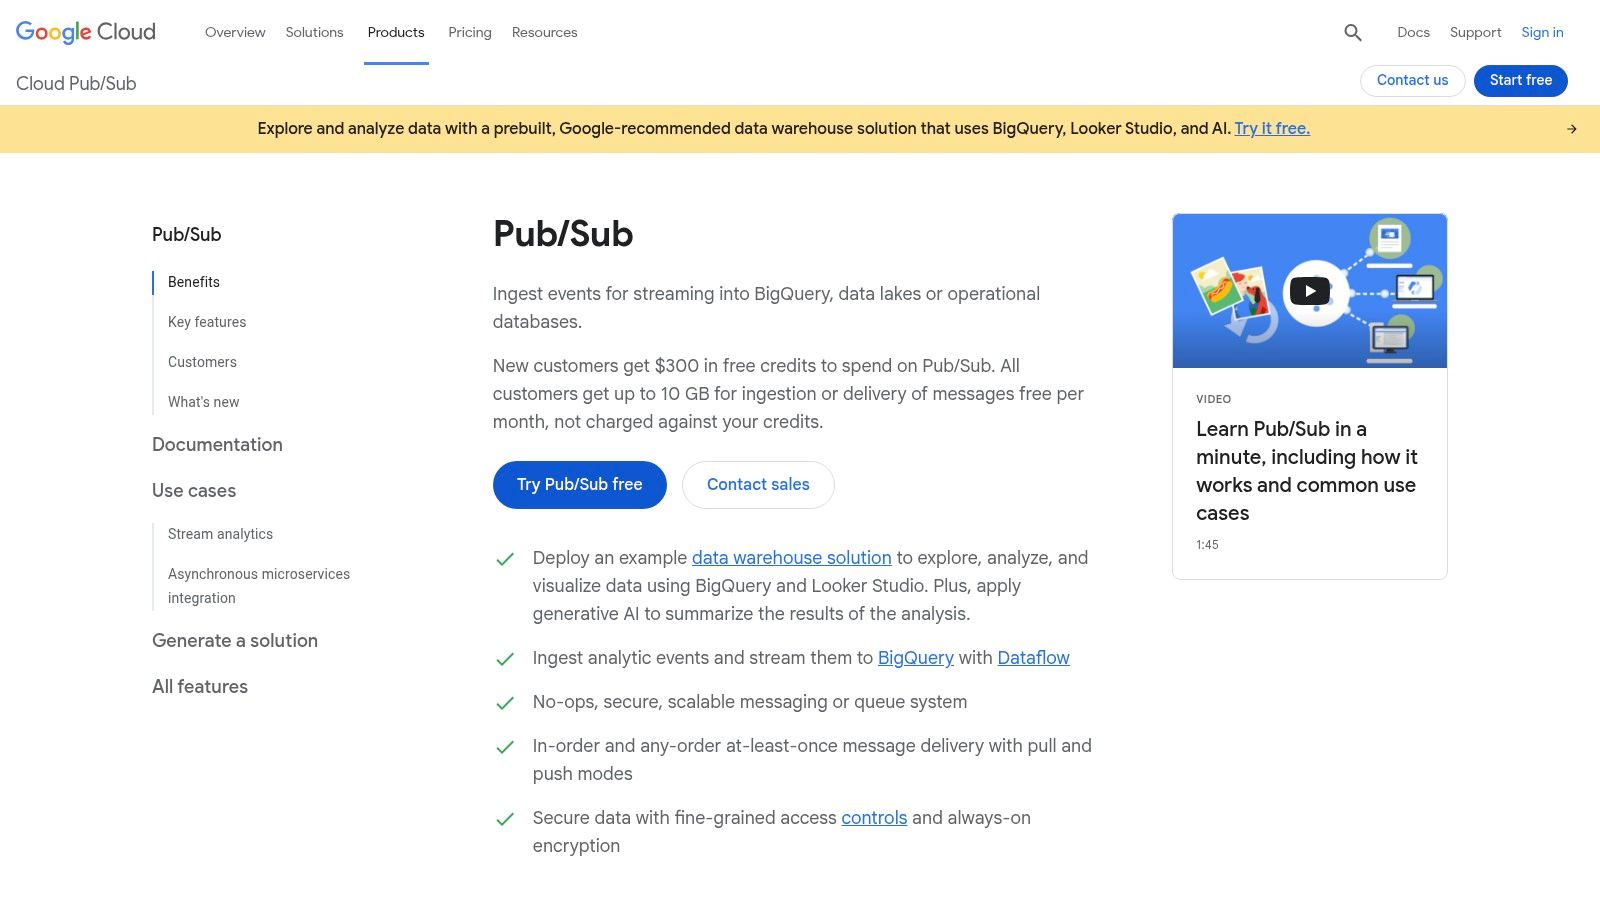The width and height of the screenshot is (1600, 900).
Task: Select Stream analytics use case
Action: (220, 533)
